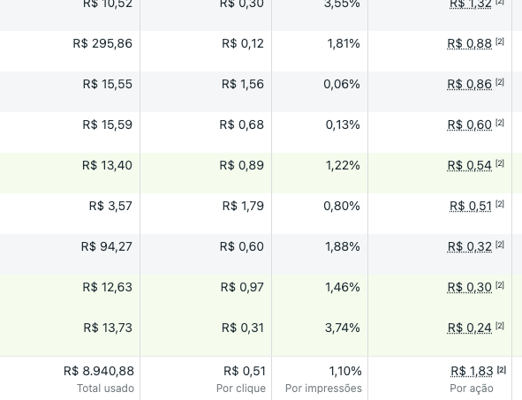Open footnote [2] beside R$ 0,60

click(500, 123)
